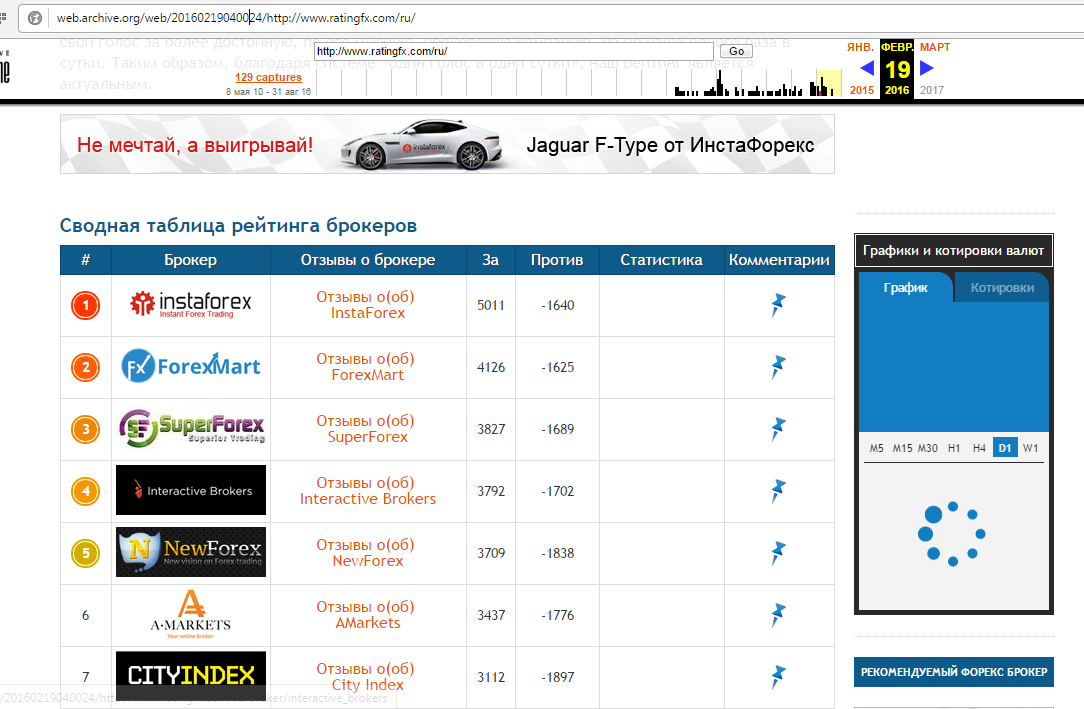The image size is (1084, 709).
Task: Open the comments pin for NewForex row
Action: pos(778,553)
